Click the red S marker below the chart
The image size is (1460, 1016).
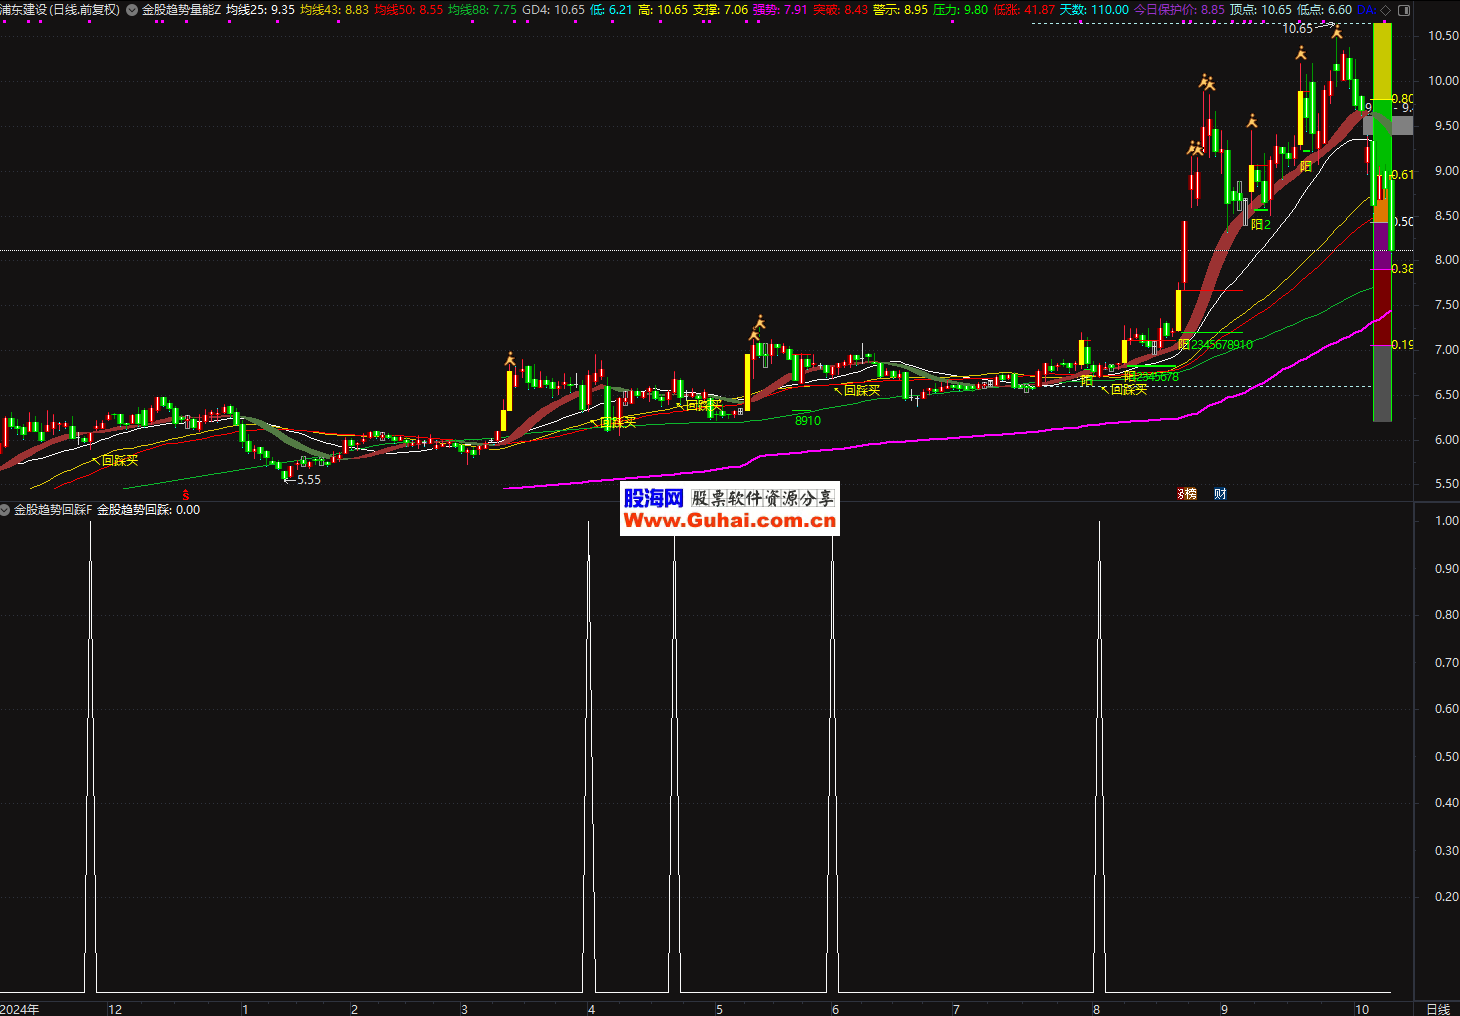click(185, 494)
